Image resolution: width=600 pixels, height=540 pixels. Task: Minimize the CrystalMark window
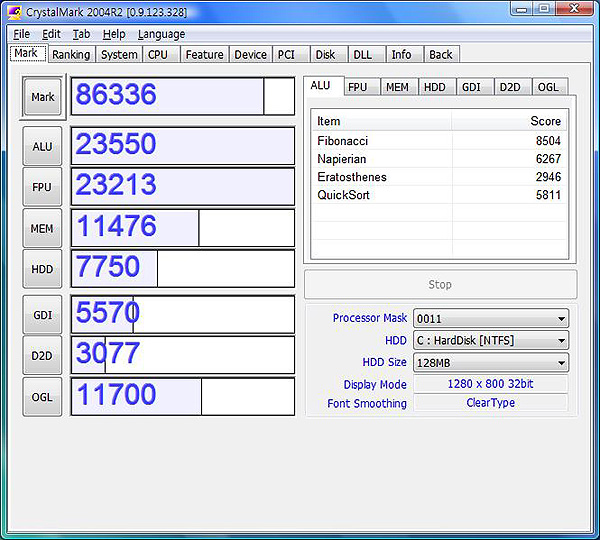521,9
